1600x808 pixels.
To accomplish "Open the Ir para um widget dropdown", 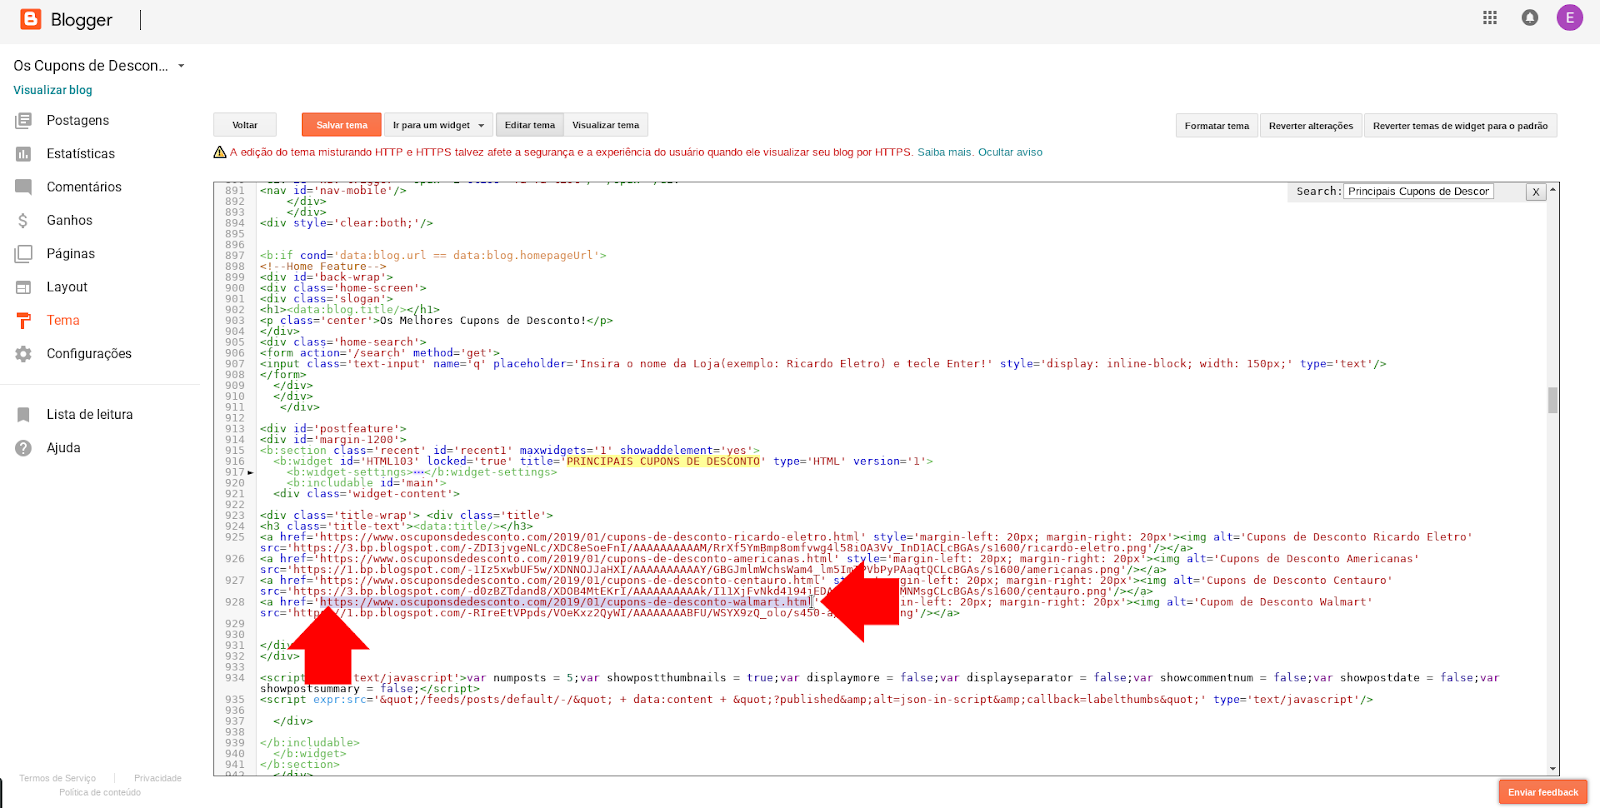I will tap(438, 125).
